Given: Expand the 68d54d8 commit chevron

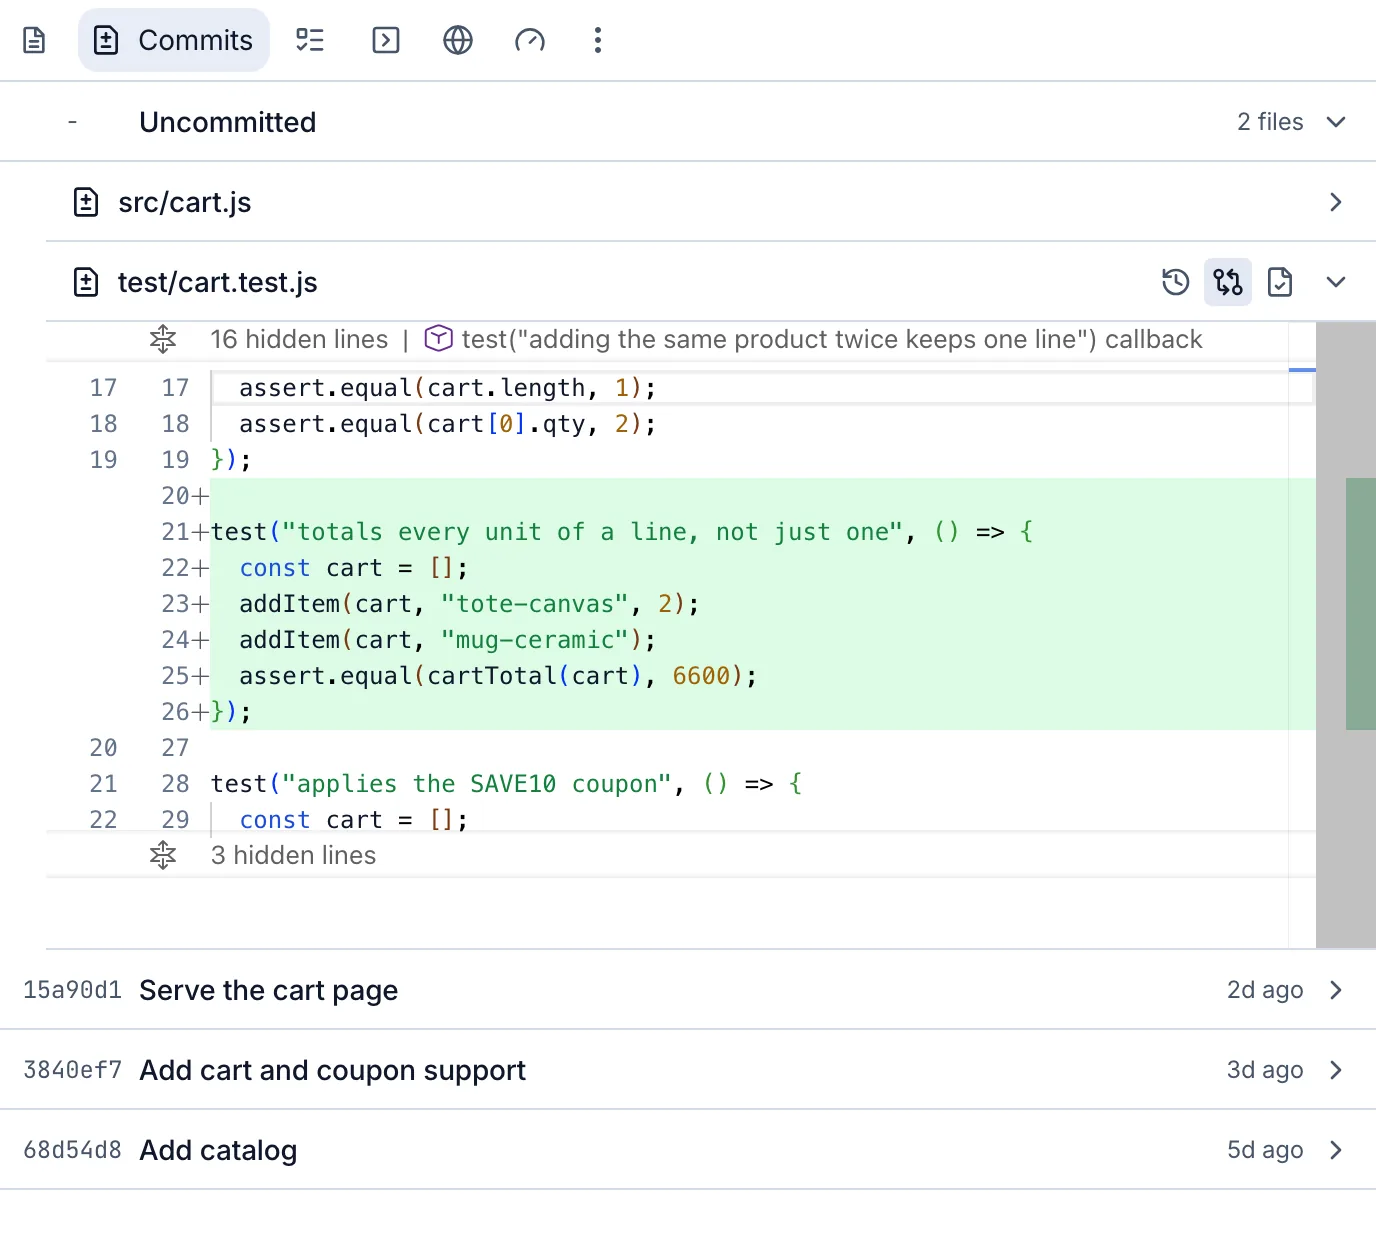Looking at the screenshot, I should [1336, 1150].
